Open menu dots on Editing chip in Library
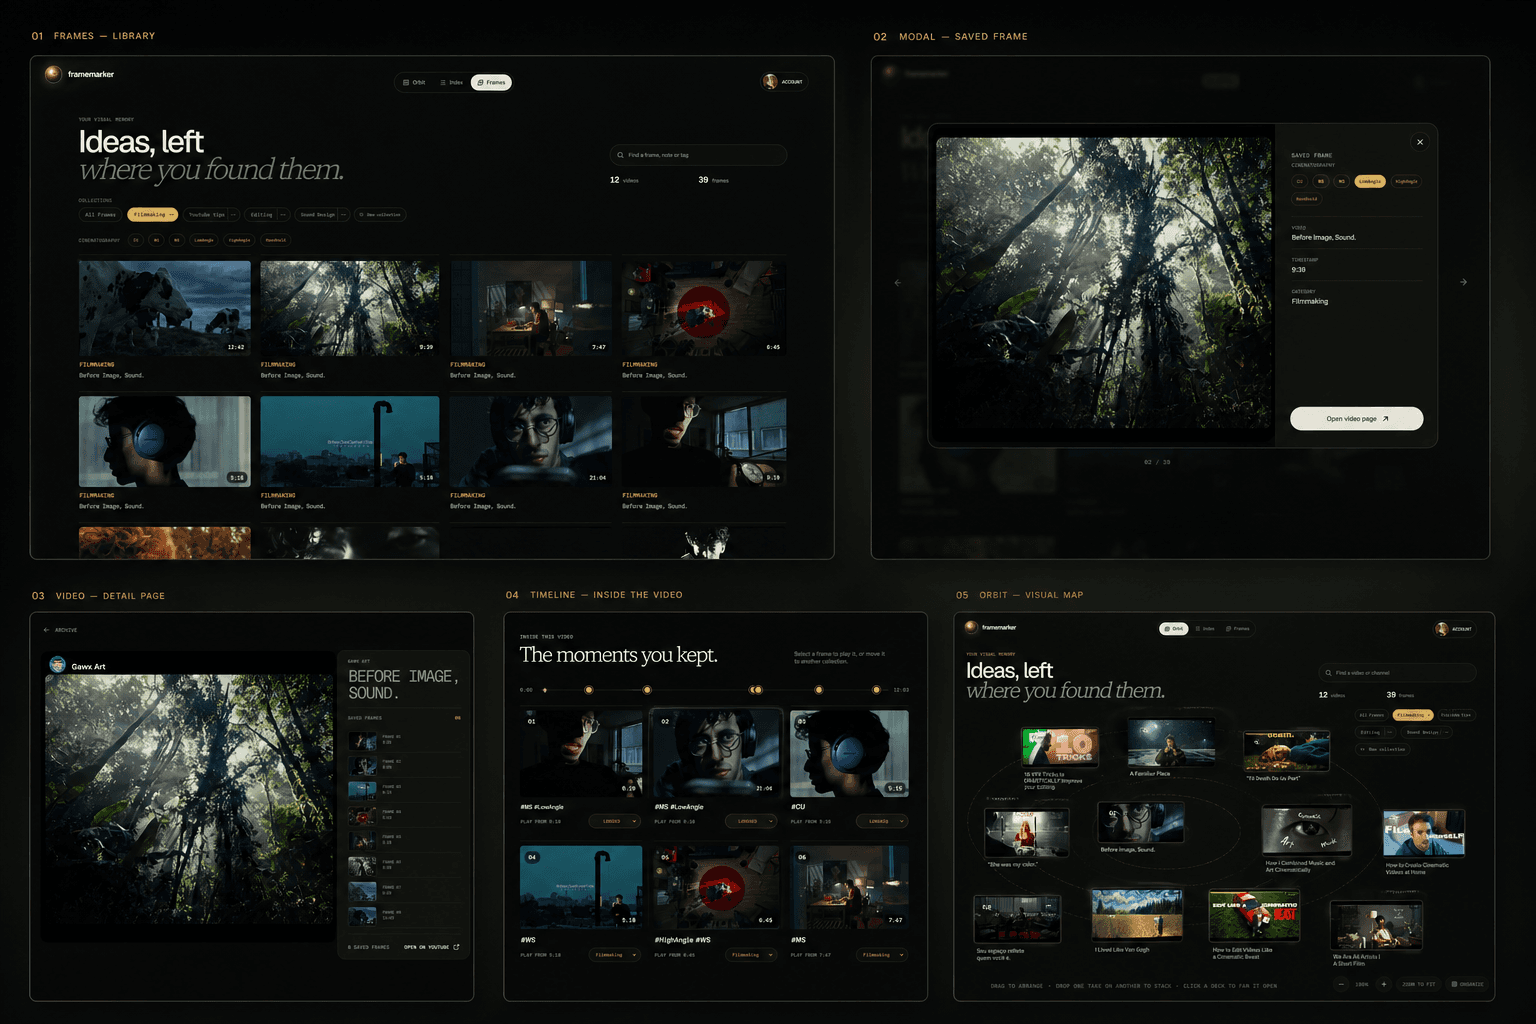This screenshot has height=1024, width=1536. click(283, 214)
